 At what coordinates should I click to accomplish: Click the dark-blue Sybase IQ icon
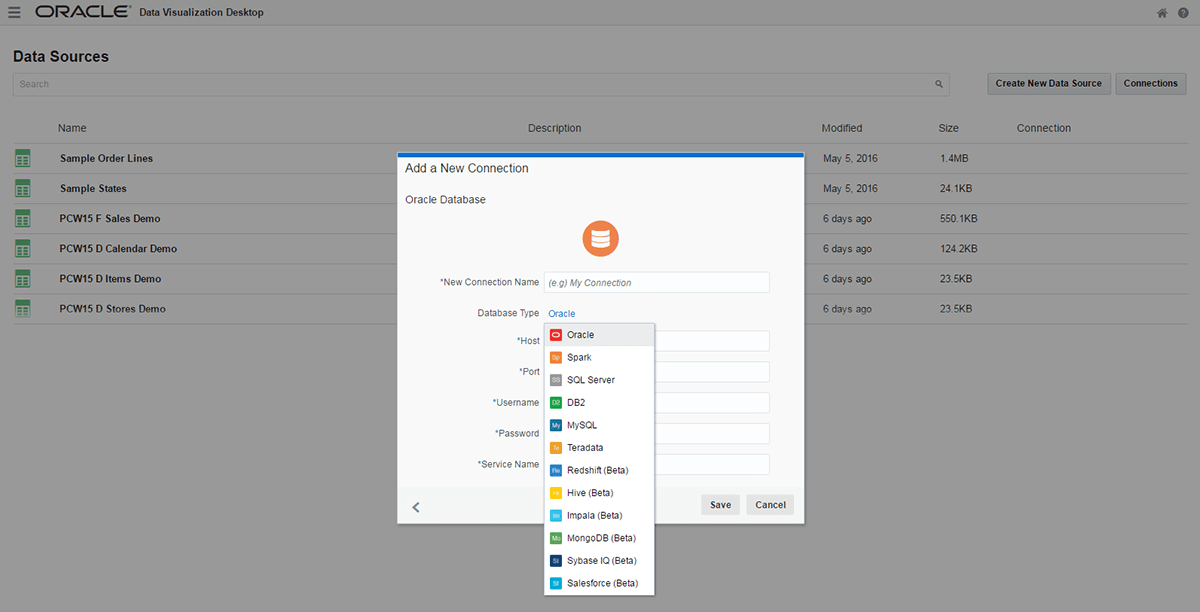pos(556,560)
